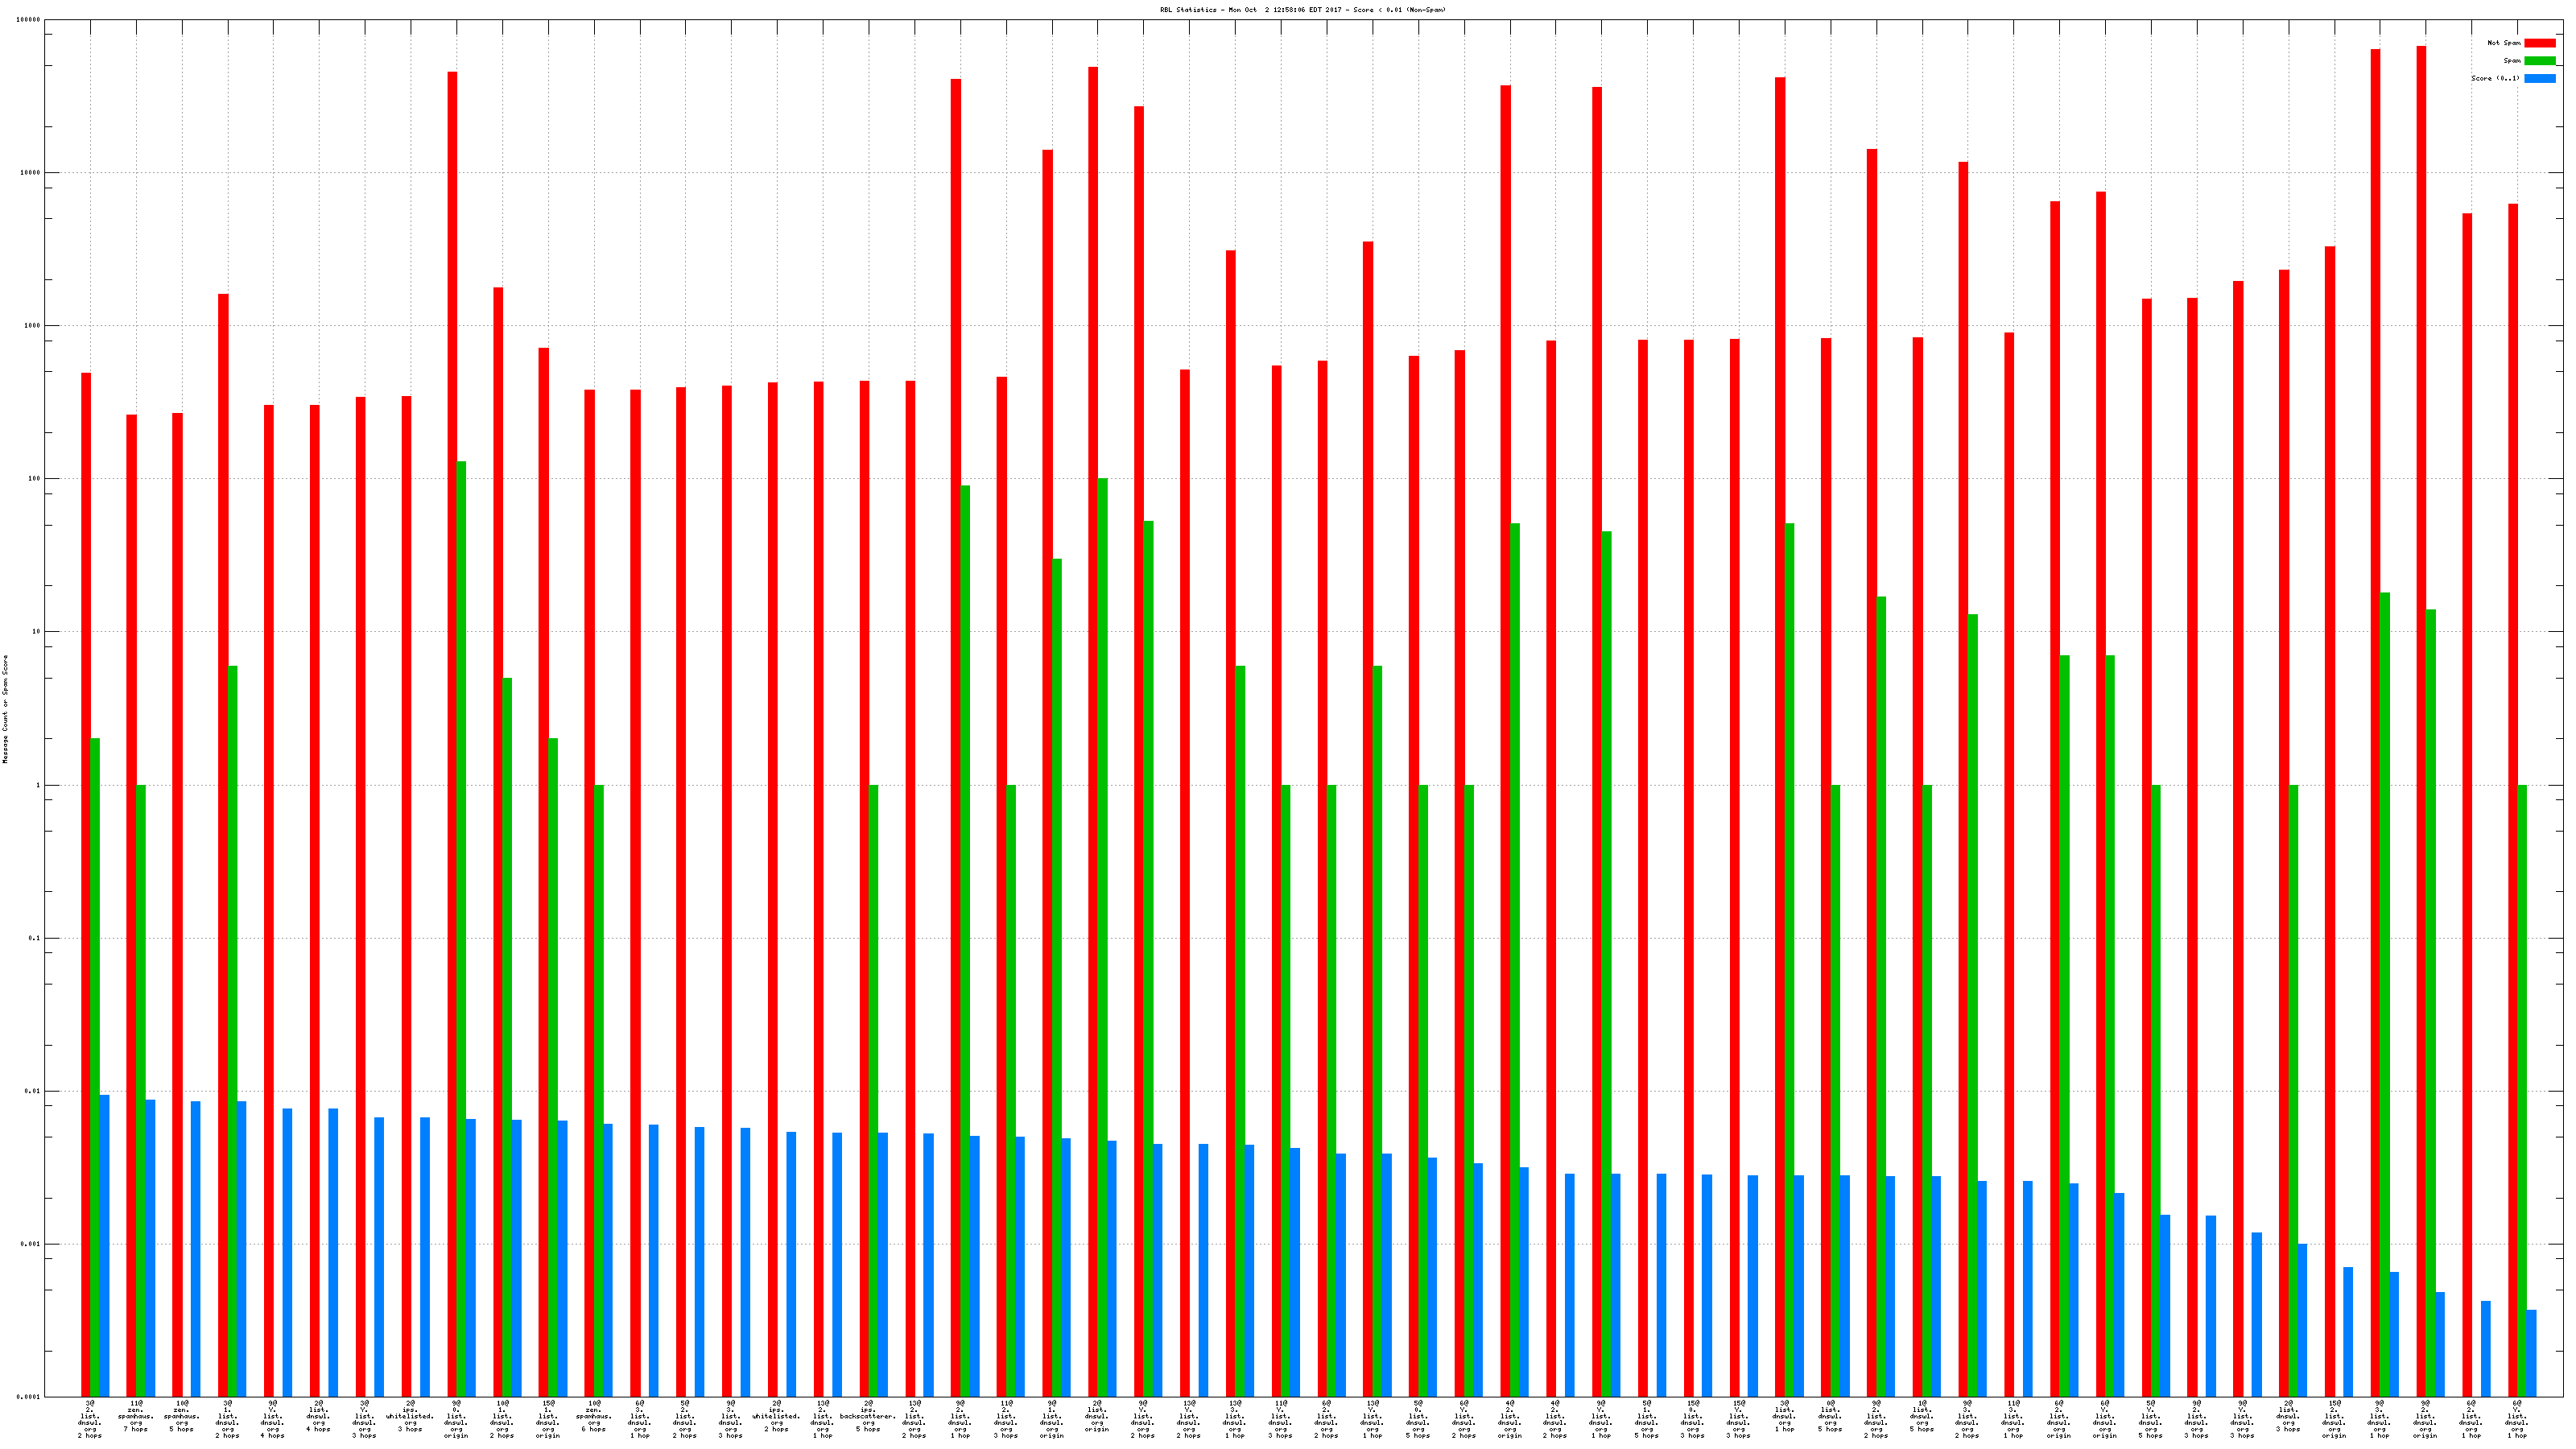The image size is (2576, 1449).
Task: Click the 0.01 y-axis tick label
Action: coord(33,1091)
